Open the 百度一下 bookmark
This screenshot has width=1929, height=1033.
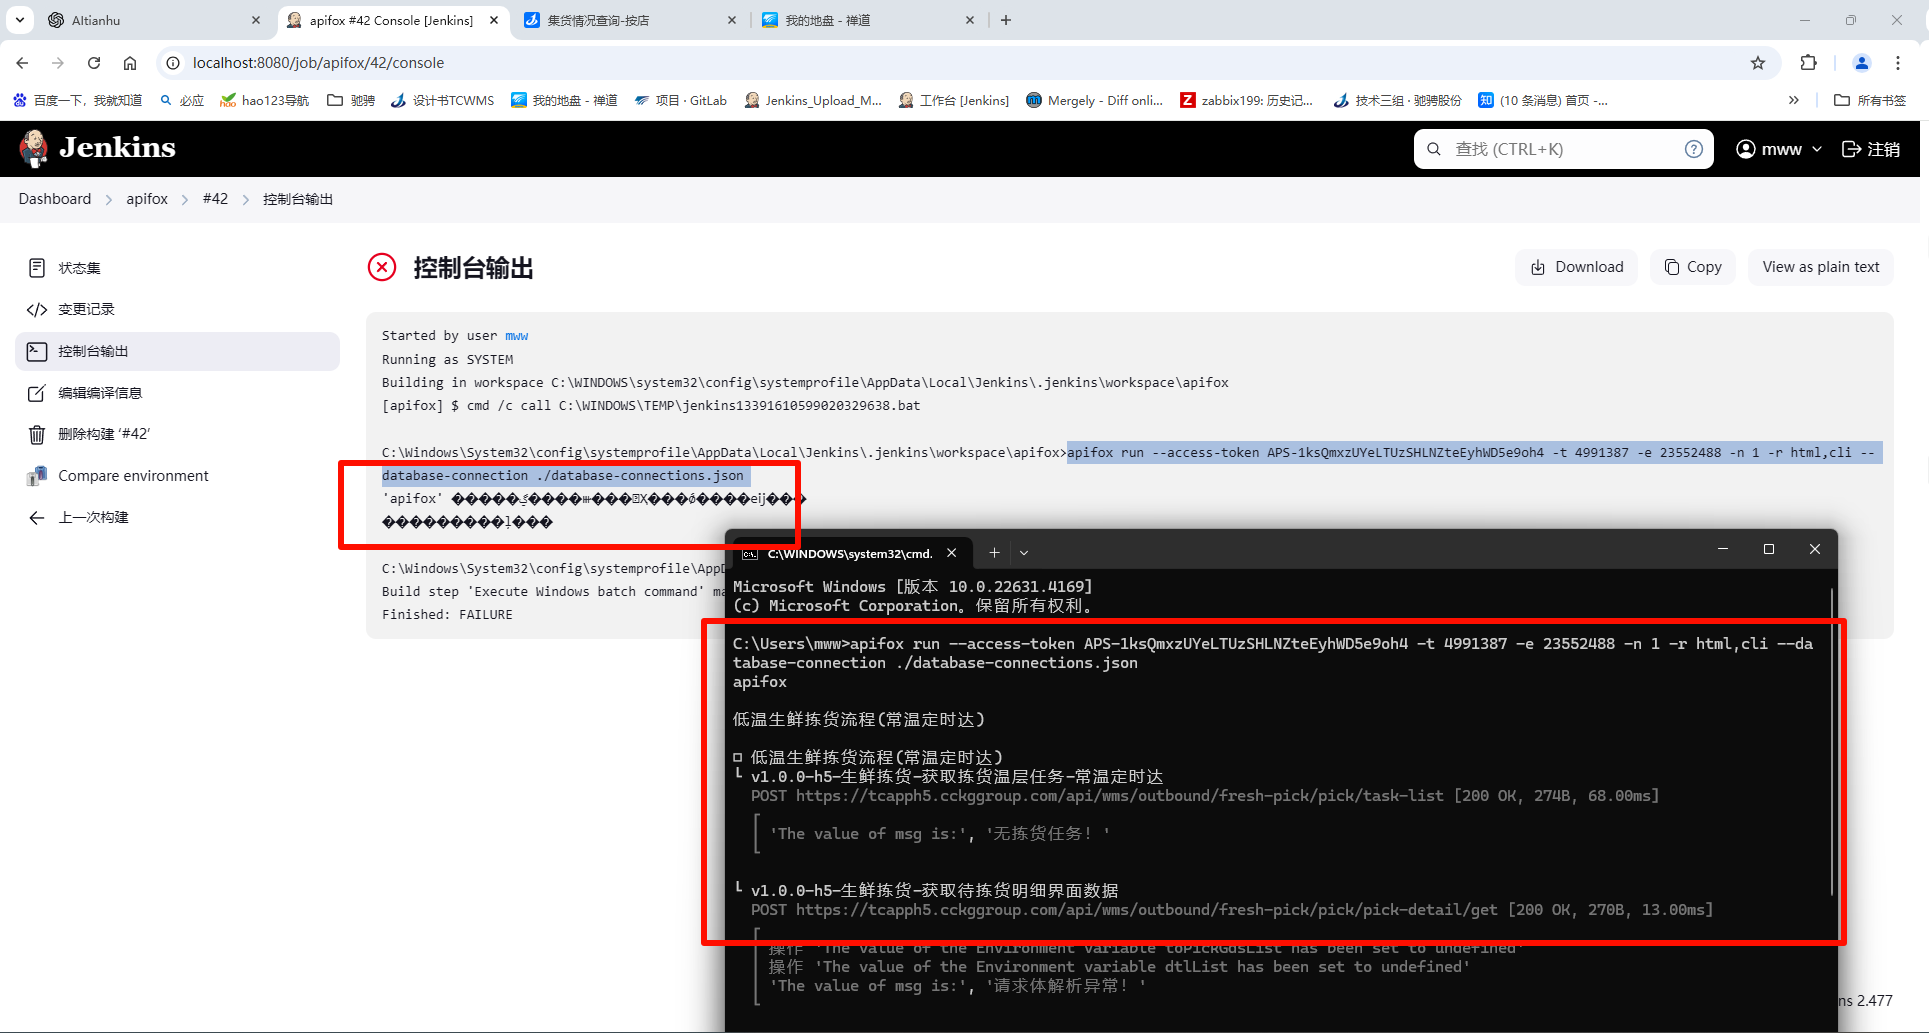77,100
